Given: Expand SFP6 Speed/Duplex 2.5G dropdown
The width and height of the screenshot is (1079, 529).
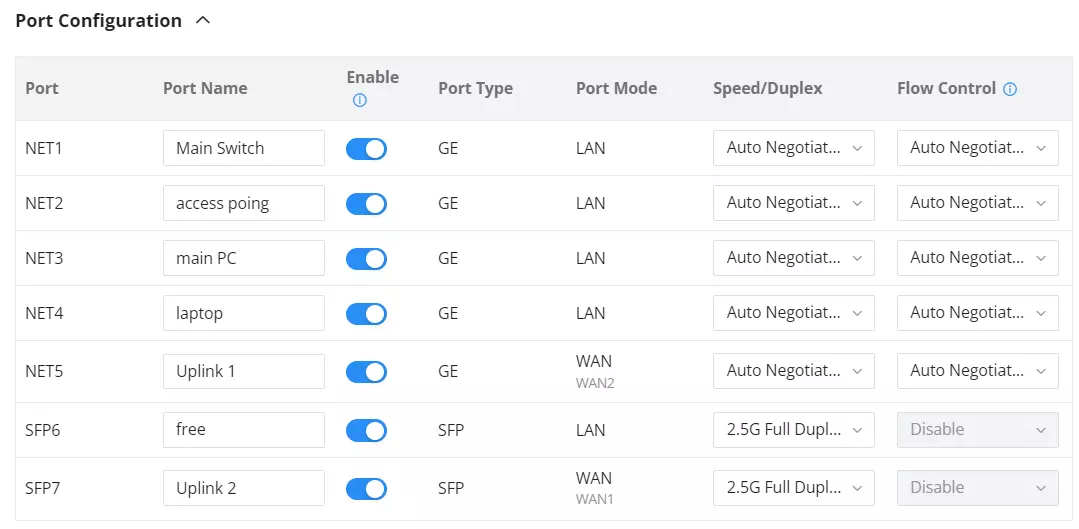Looking at the screenshot, I should (793, 430).
